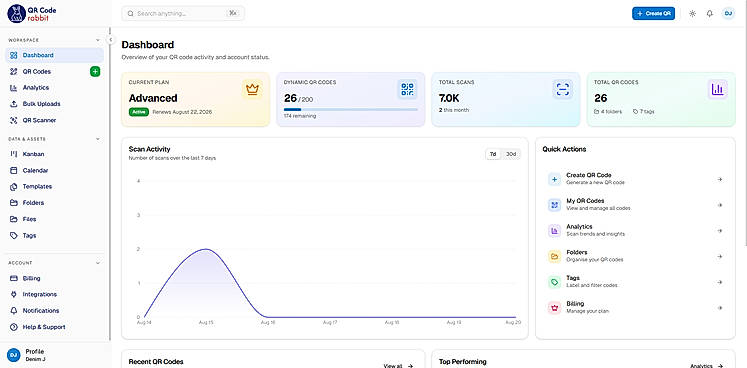Open the Kanban page
This screenshot has width=747, height=368.
click(x=54, y=154)
